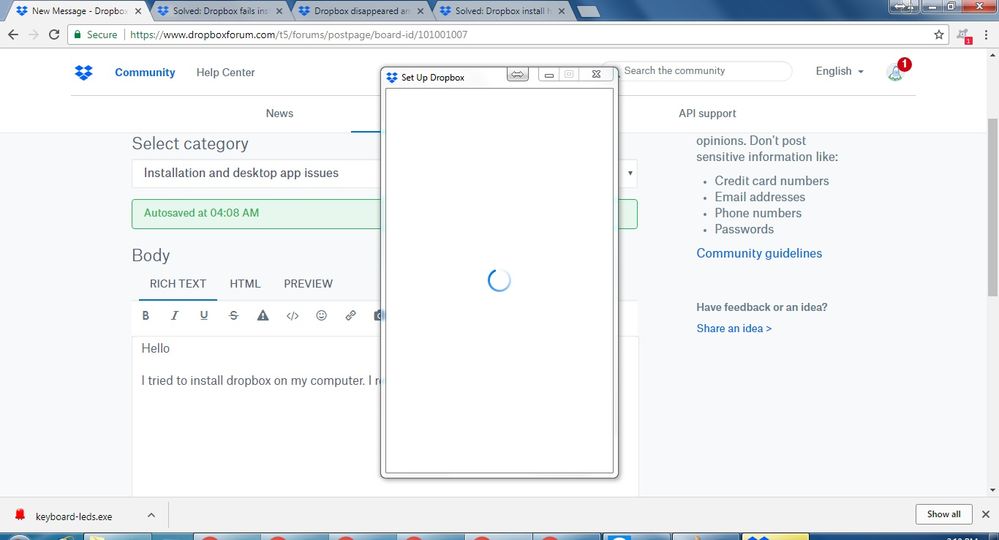Apply italic formatting in editor
This screenshot has height=540, width=999.
click(175, 316)
